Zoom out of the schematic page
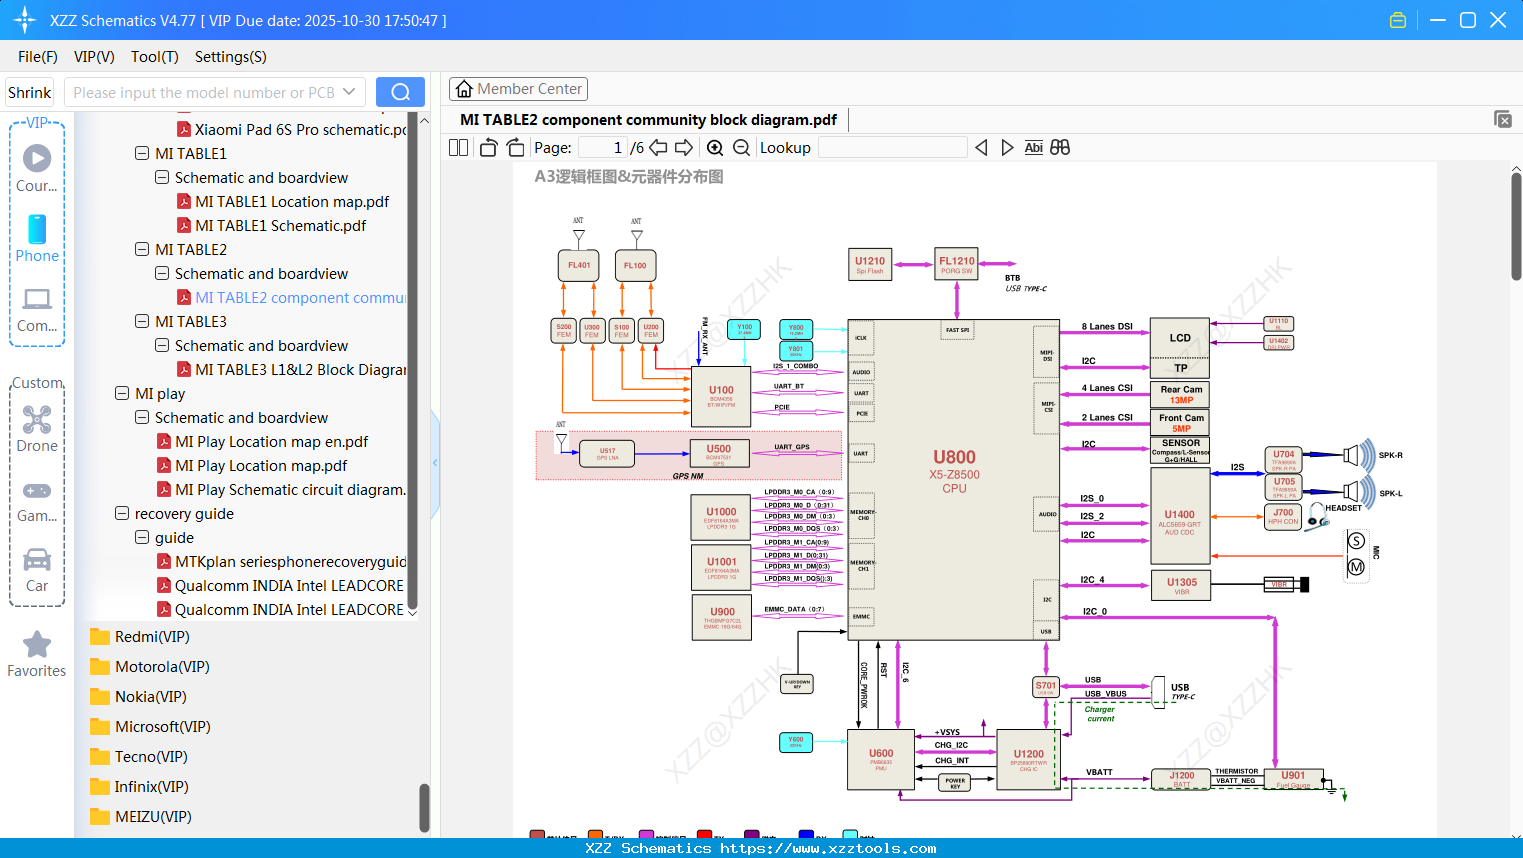 click(x=742, y=147)
